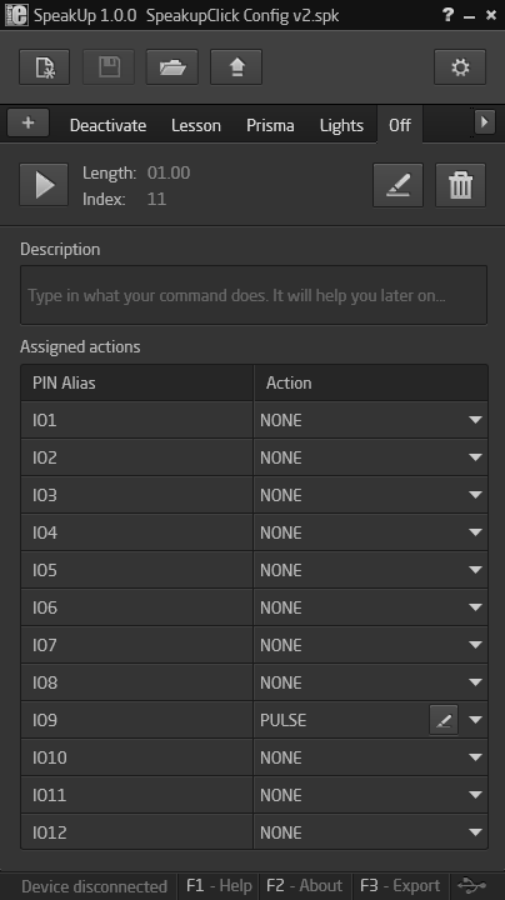Image resolution: width=505 pixels, height=900 pixels.
Task: Open project from folder icon
Action: tap(172, 67)
